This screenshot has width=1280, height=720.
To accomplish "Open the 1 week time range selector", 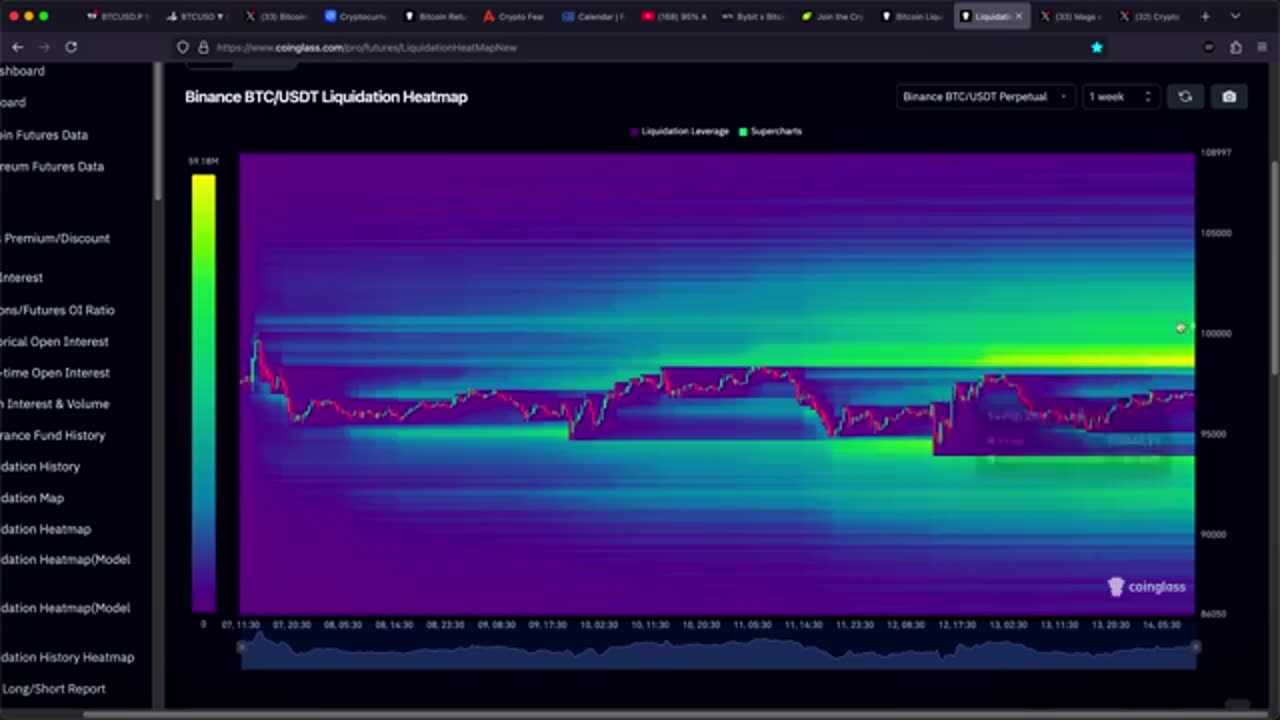I will coord(1120,97).
